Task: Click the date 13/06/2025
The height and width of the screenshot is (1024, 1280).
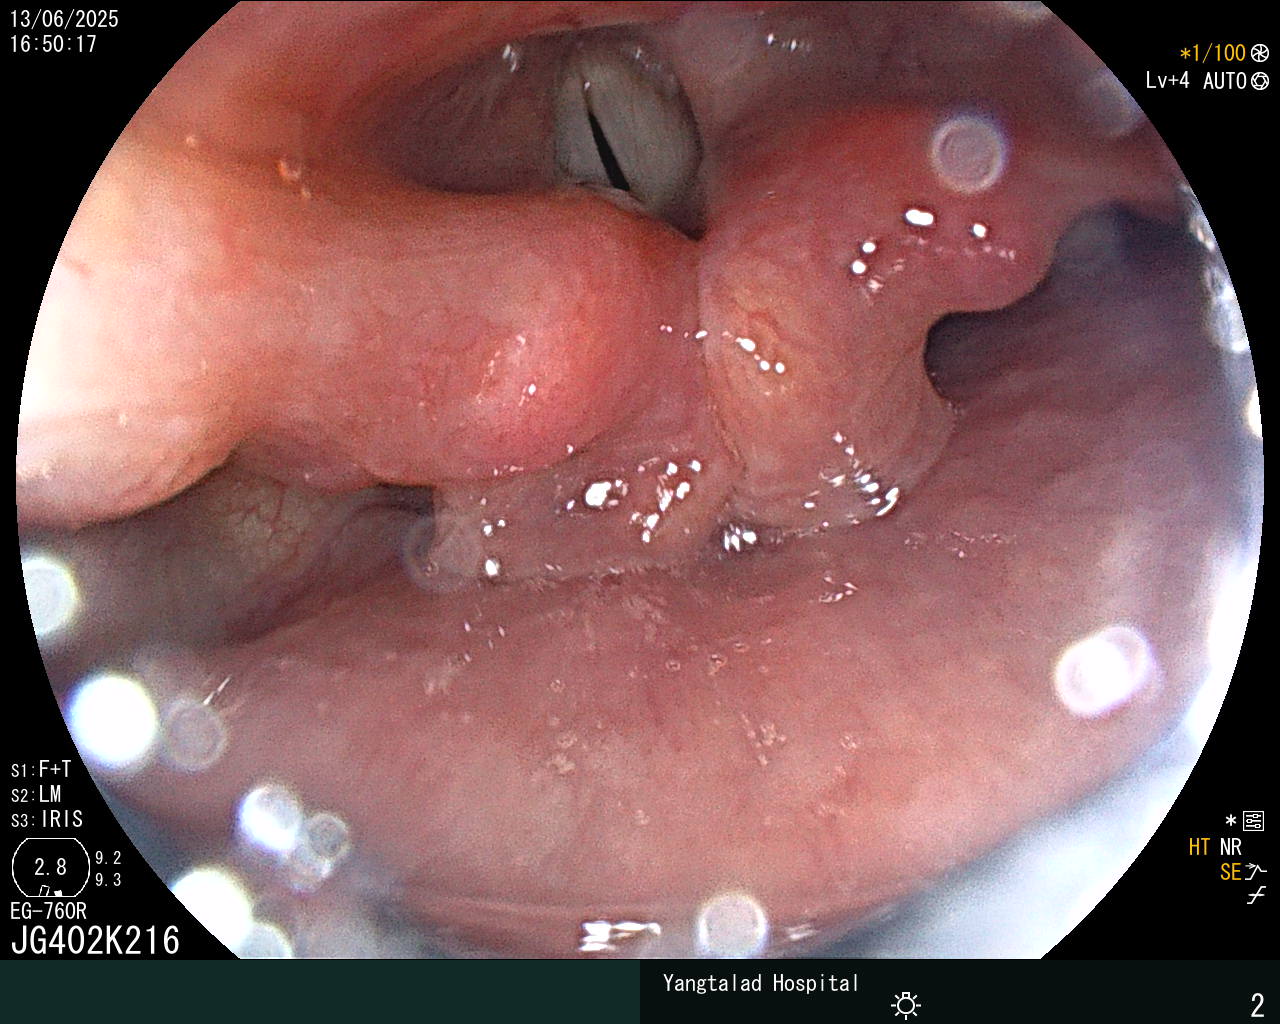Action: pos(64,19)
